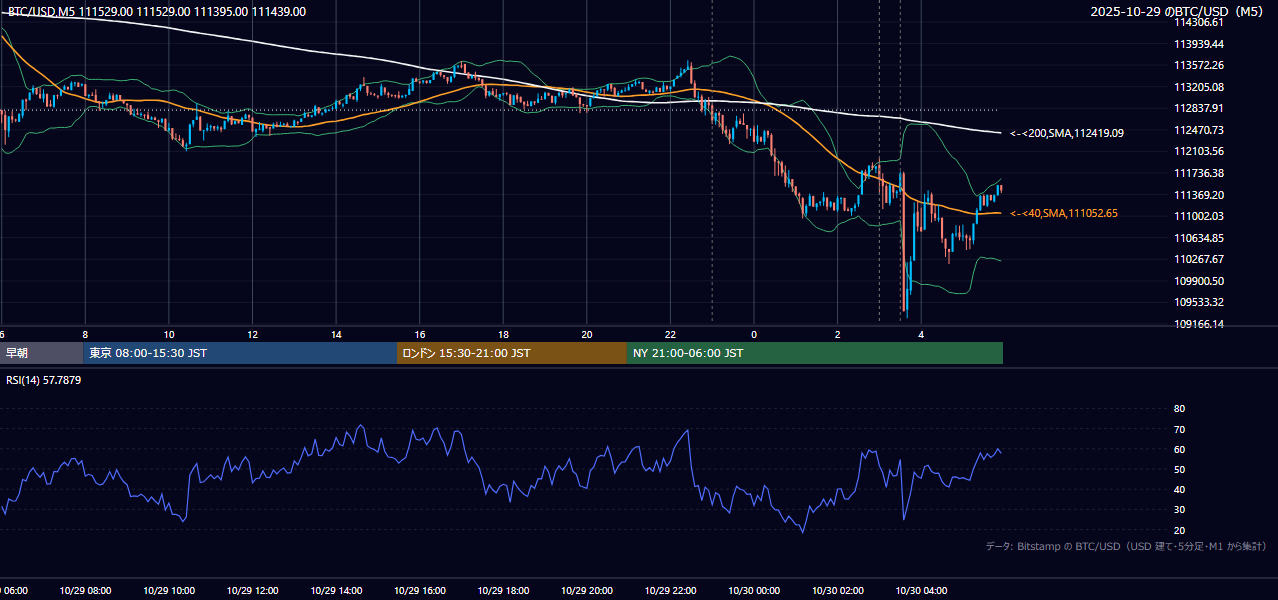This screenshot has height=600, width=1278.
Task: Click the 早朝 session bar
Action: click(41, 353)
